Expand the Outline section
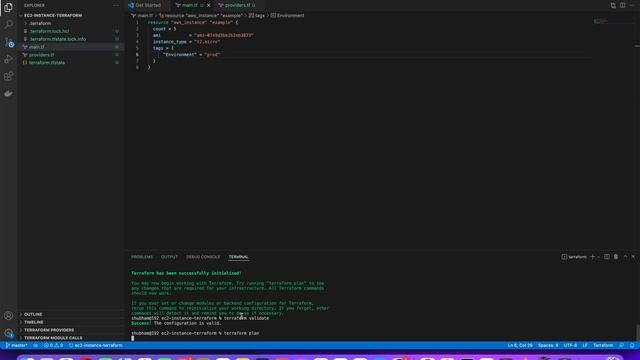Viewport: 640px width, 360px height. 71,314
